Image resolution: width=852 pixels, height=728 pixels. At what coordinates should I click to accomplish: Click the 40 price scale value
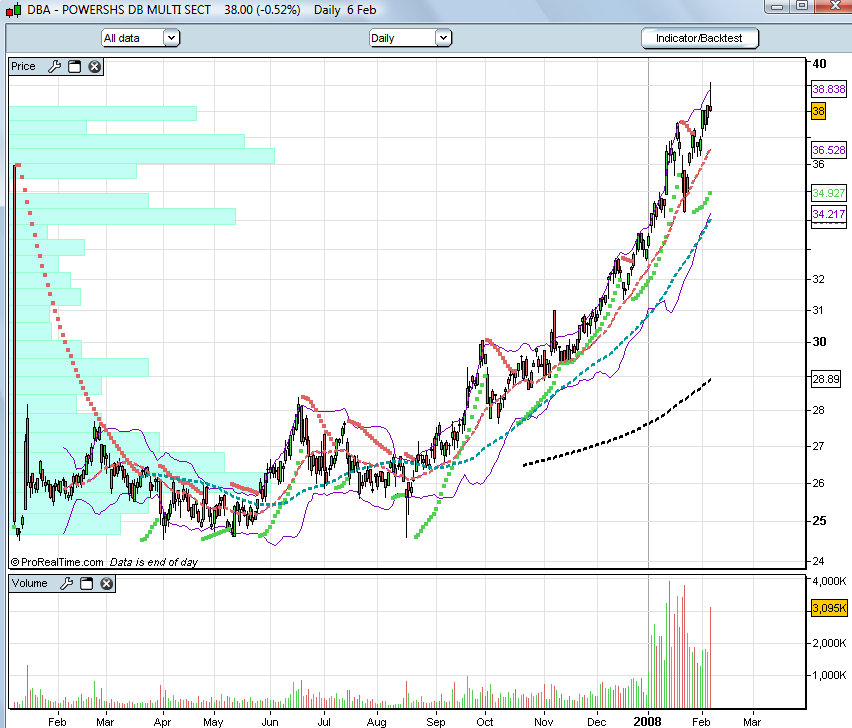[x=819, y=64]
